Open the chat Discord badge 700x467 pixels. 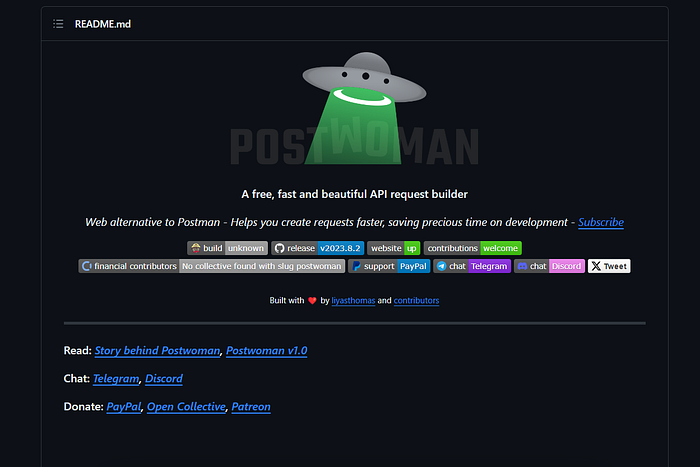pos(549,266)
